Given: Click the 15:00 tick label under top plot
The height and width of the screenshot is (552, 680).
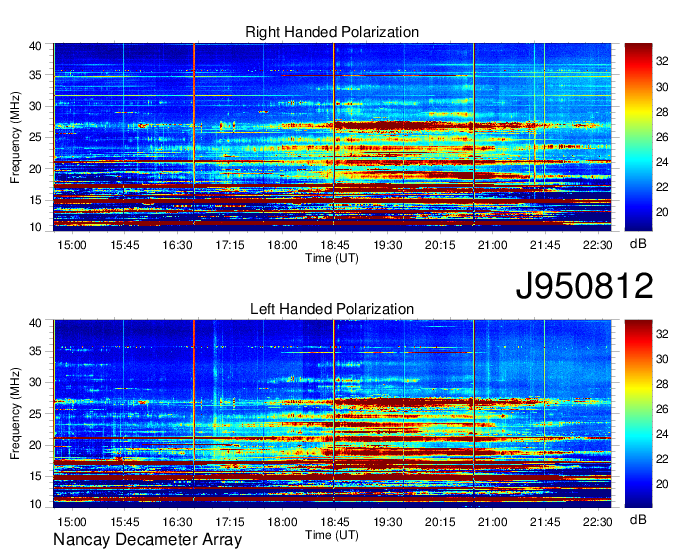Looking at the screenshot, I should [72, 245].
